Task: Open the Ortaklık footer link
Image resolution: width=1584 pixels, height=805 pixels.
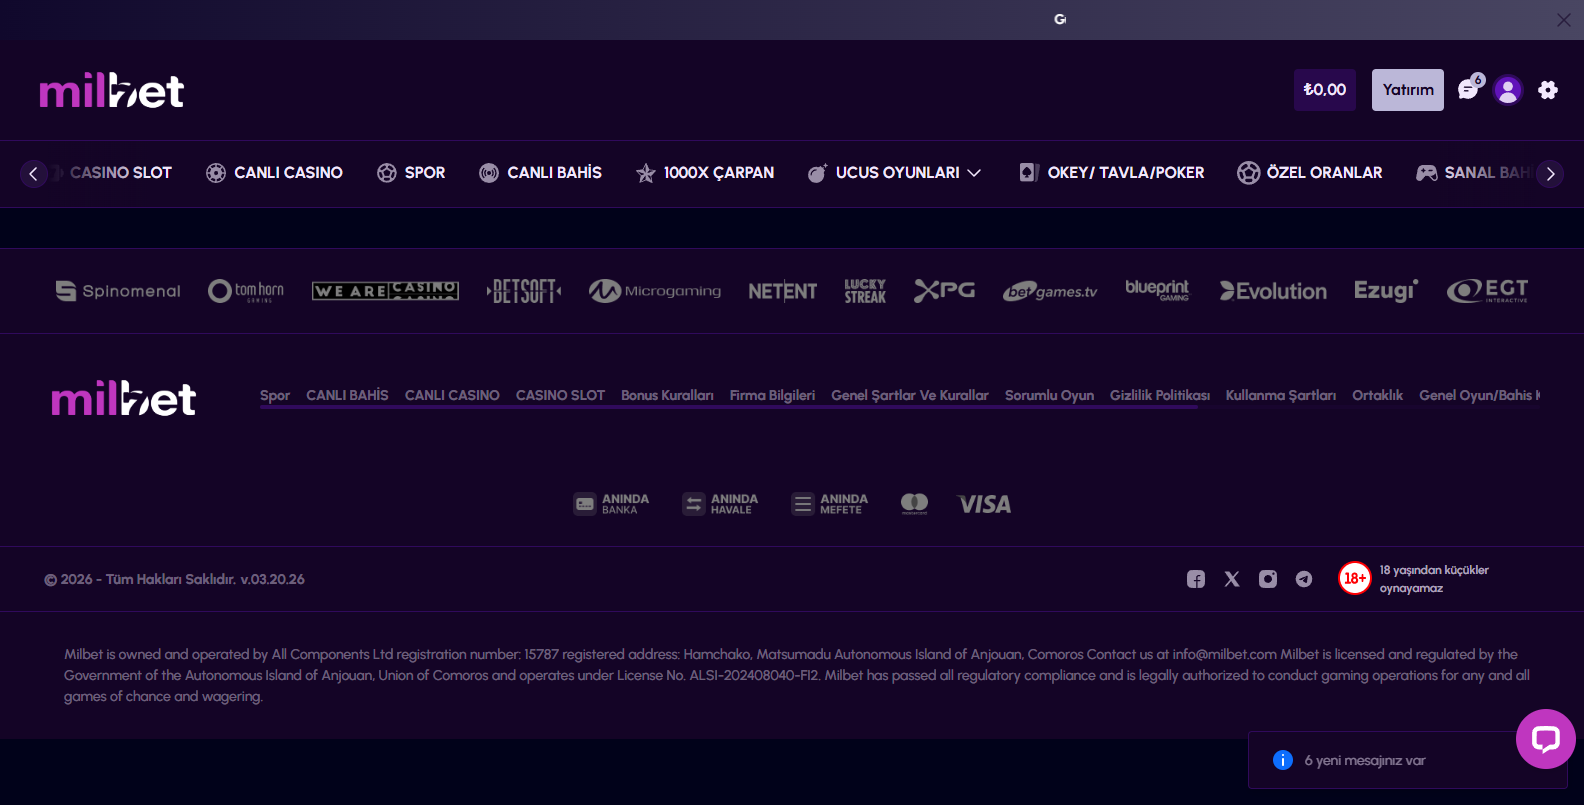Action: [x=1378, y=396]
